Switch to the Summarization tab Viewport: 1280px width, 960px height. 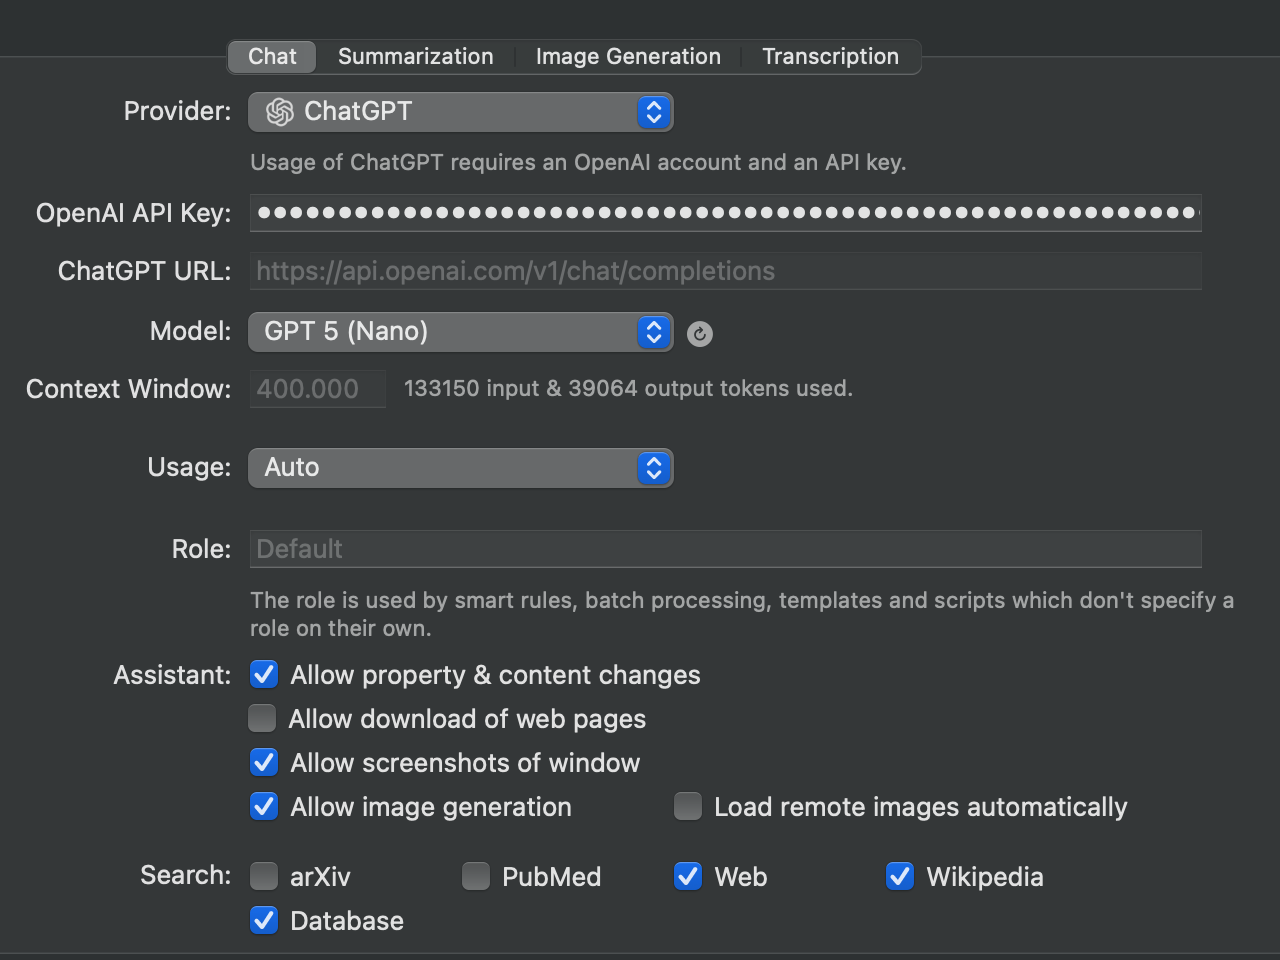(415, 57)
